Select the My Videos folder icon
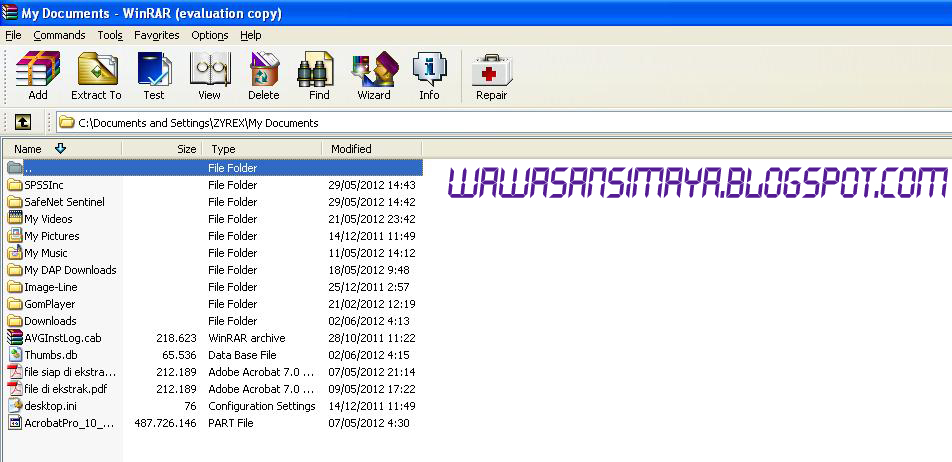 click(x=15, y=218)
